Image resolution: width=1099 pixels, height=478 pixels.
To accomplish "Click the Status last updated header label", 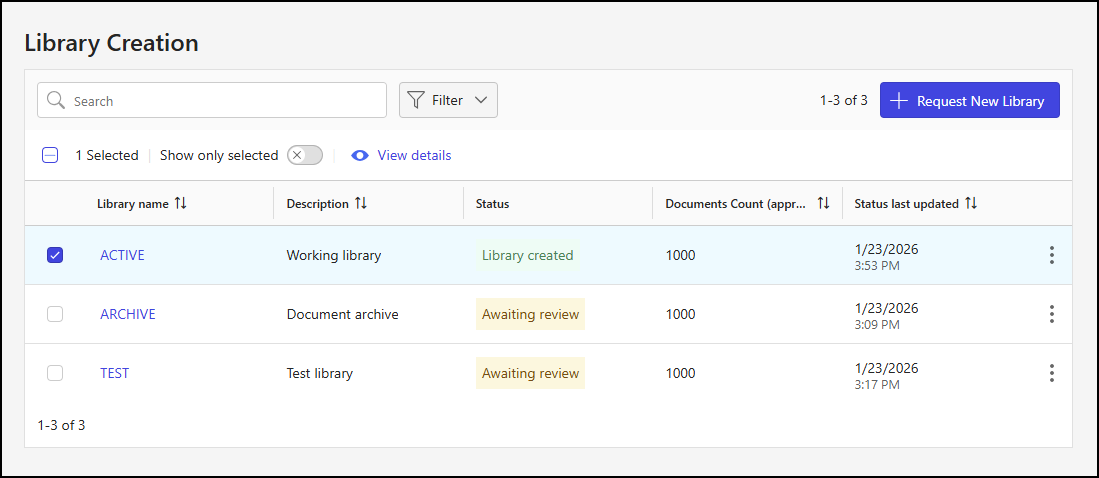I will coord(906,204).
